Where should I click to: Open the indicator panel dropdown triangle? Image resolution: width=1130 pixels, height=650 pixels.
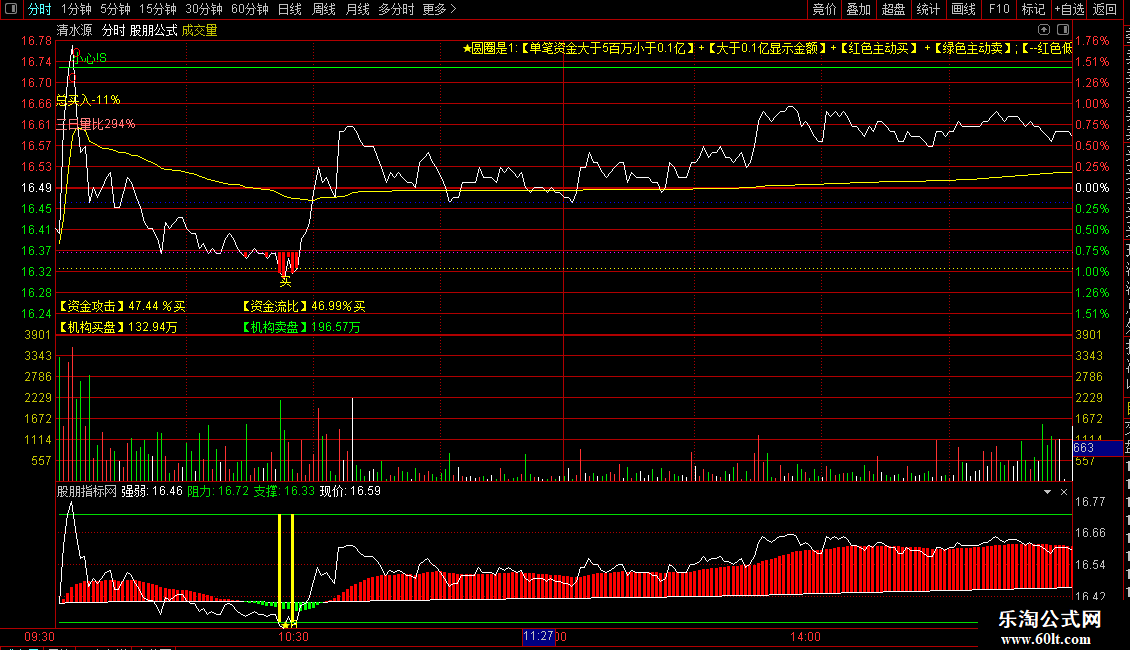[1047, 491]
